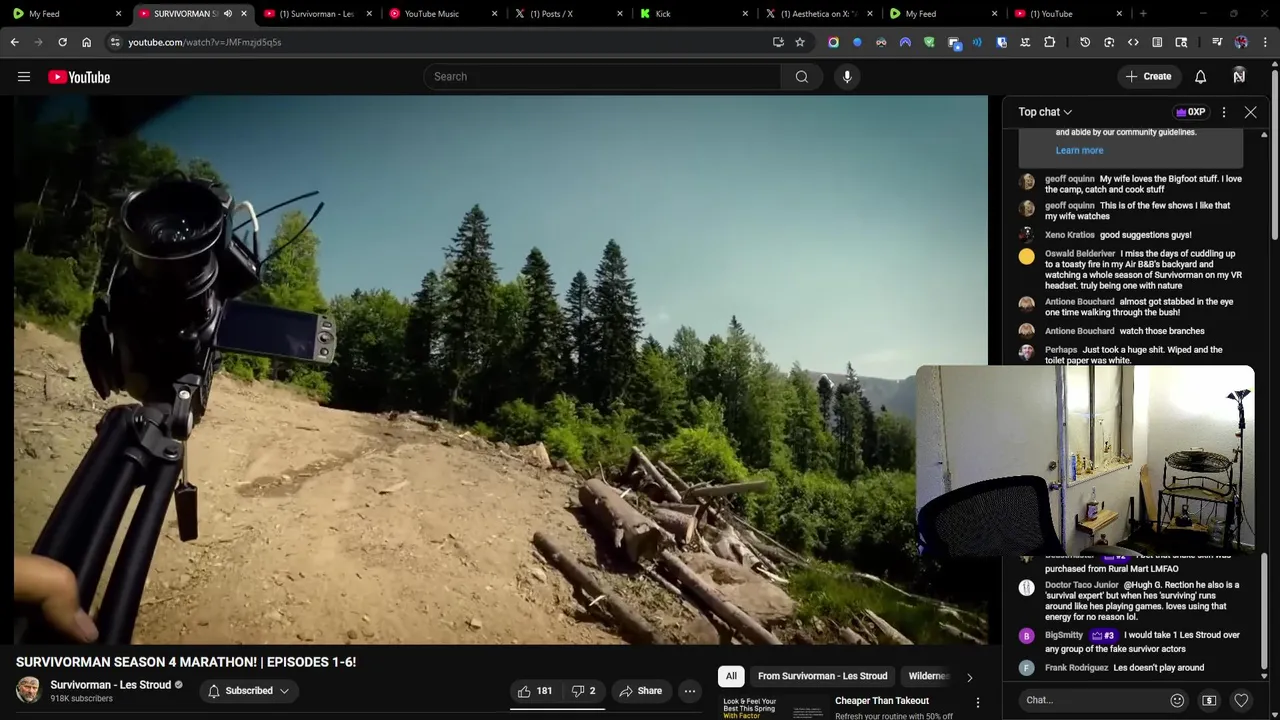1280x720 pixels.
Task: Bookmark this page with the star
Action: 800,42
